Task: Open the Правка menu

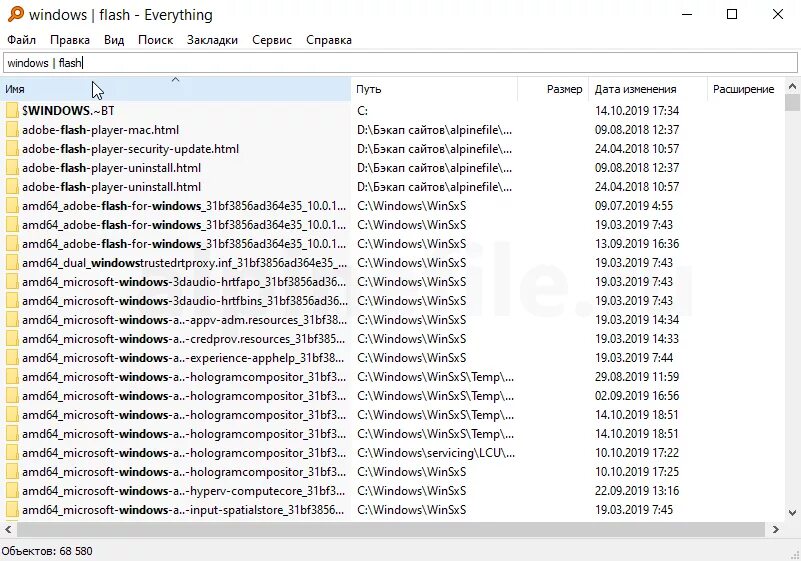Action: click(x=69, y=40)
